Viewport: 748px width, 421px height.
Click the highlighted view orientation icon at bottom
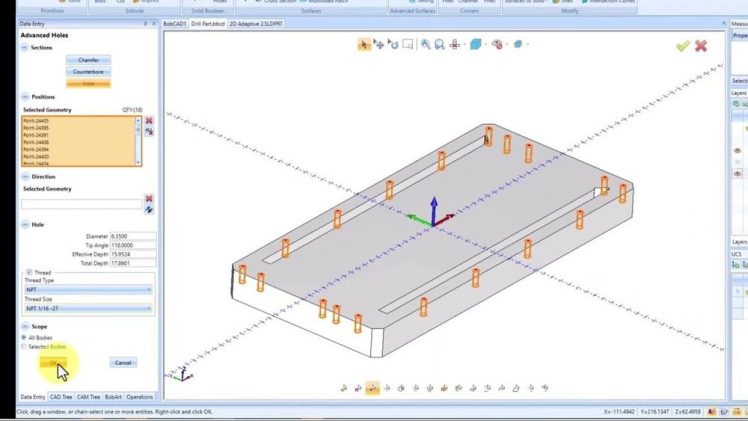pos(372,388)
